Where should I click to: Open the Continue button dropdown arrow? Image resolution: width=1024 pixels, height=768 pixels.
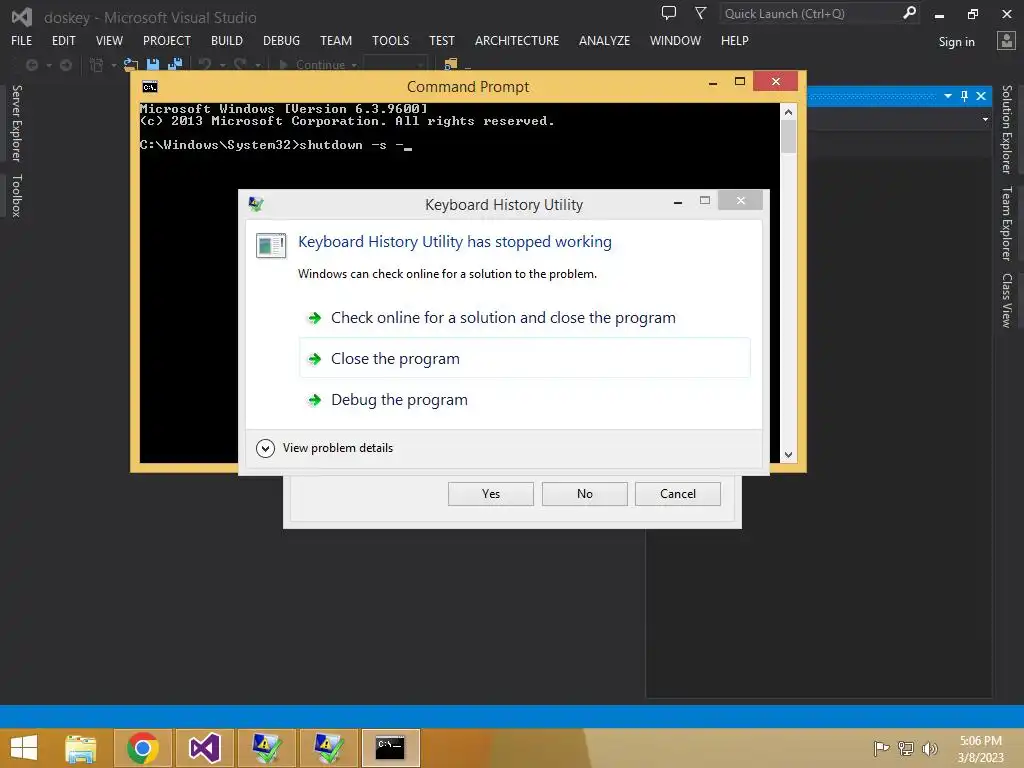click(x=354, y=65)
